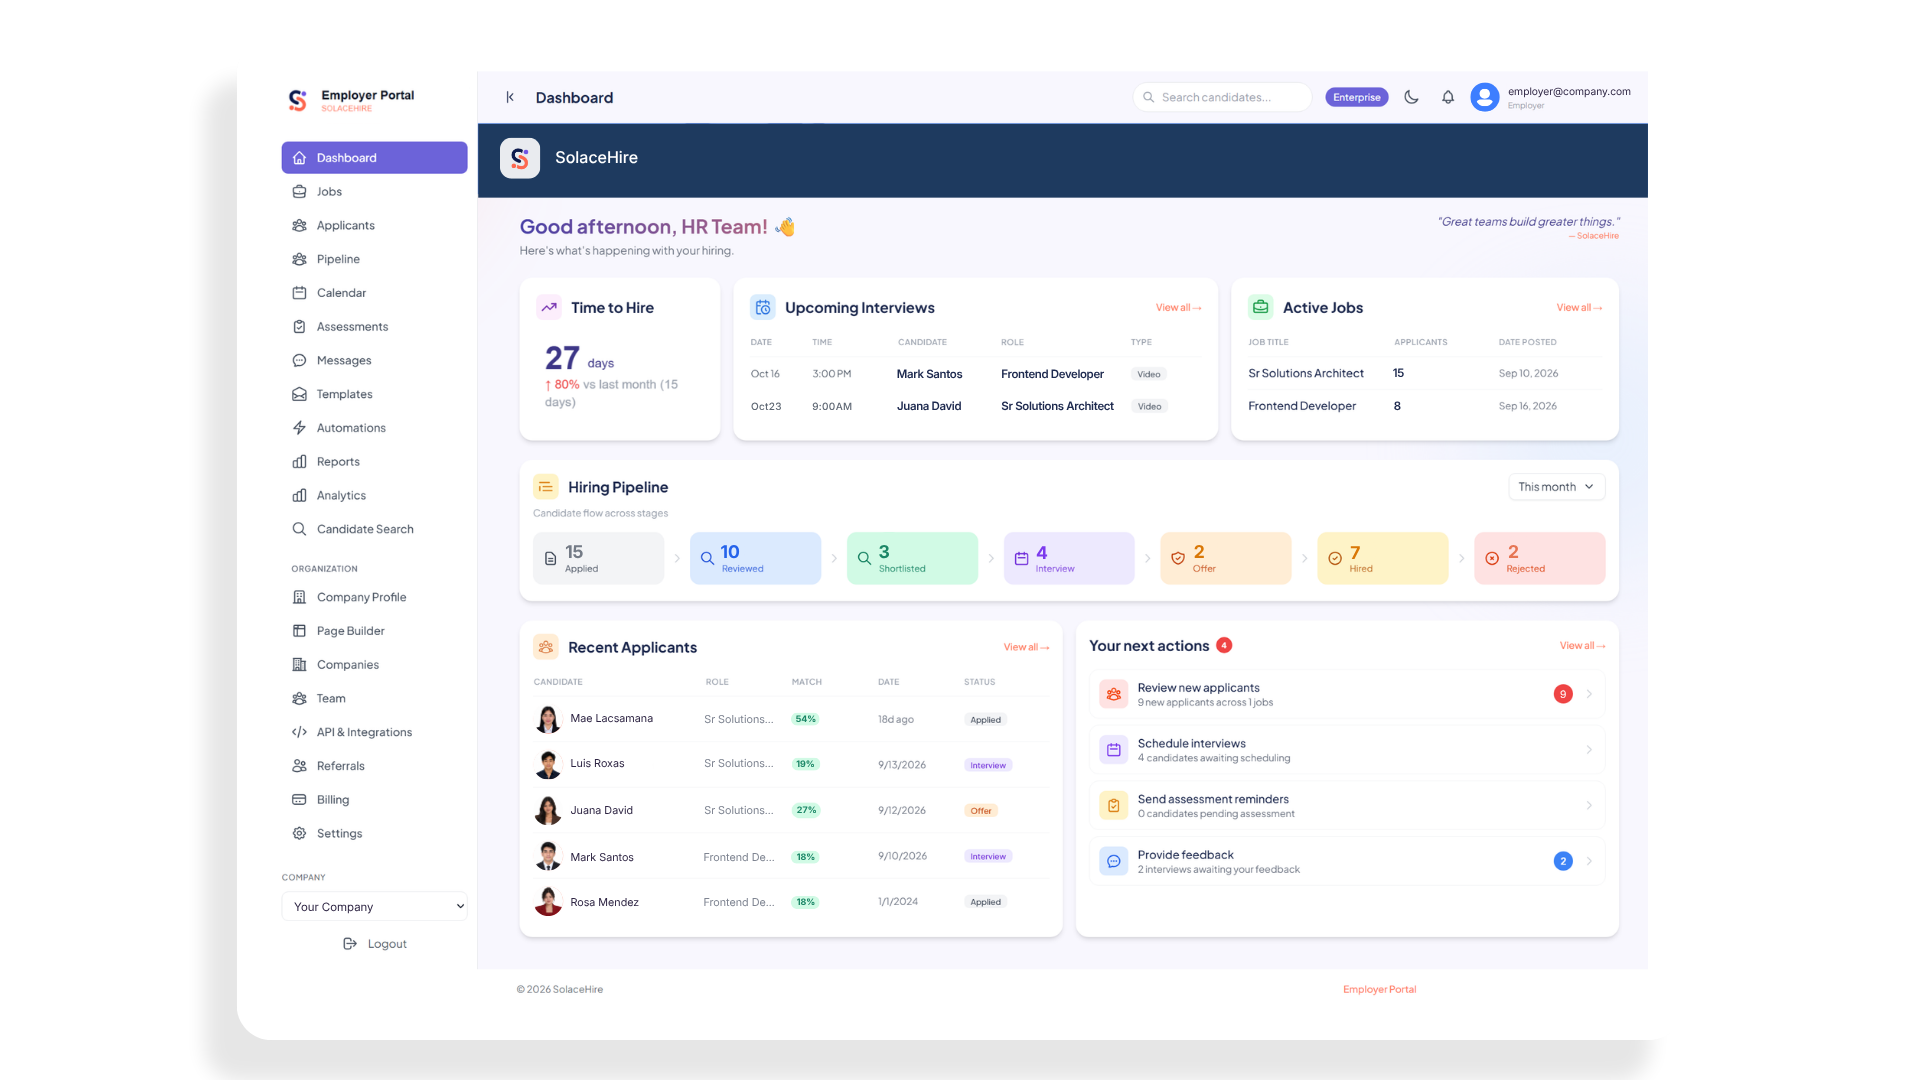The height and width of the screenshot is (1080, 1920).
Task: Click the Recent Applicants people icon
Action: (x=546, y=647)
